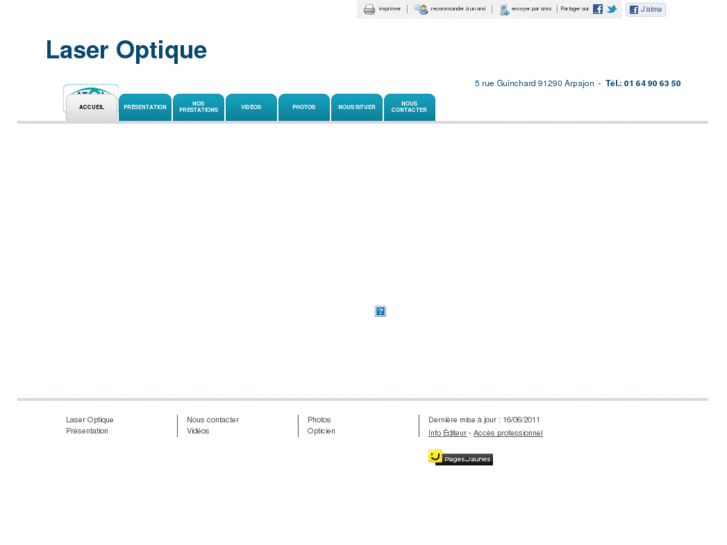Viewport: 727px width, 545px height.
Task: Open the PagesJaunes logo at bottom
Action: (x=460, y=457)
